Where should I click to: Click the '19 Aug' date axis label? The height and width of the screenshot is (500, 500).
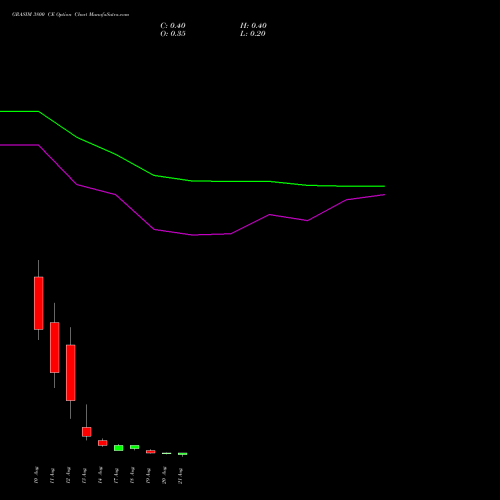(148, 475)
